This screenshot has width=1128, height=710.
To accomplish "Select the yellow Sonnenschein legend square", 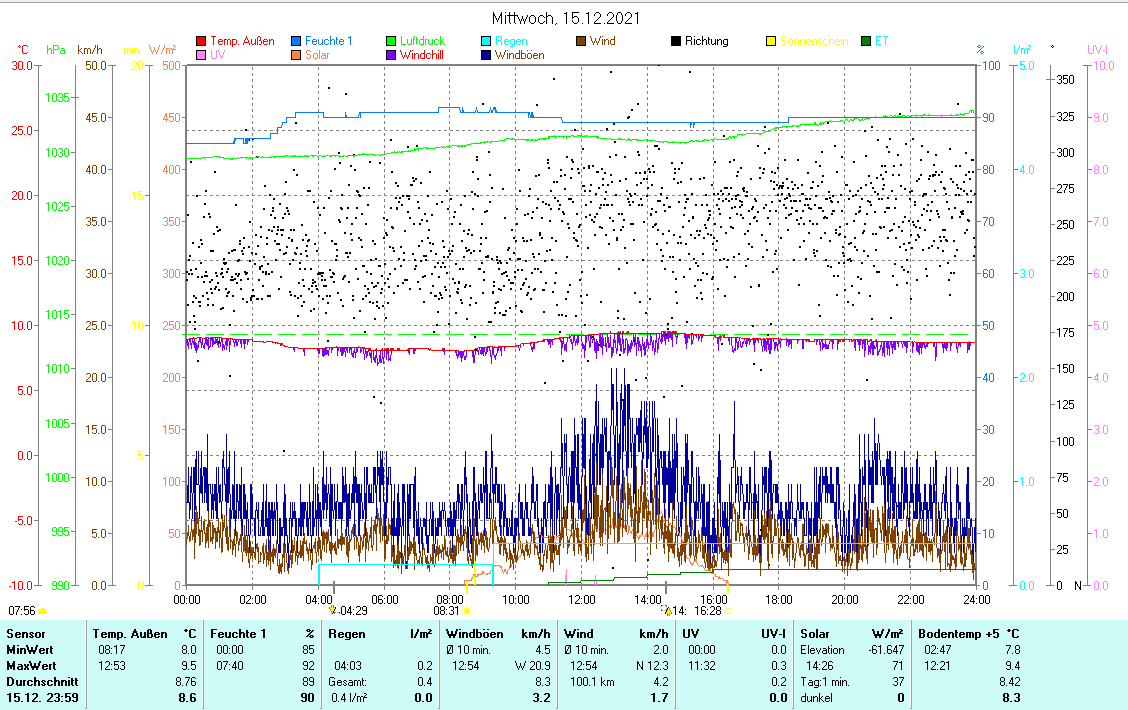I will tap(771, 42).
